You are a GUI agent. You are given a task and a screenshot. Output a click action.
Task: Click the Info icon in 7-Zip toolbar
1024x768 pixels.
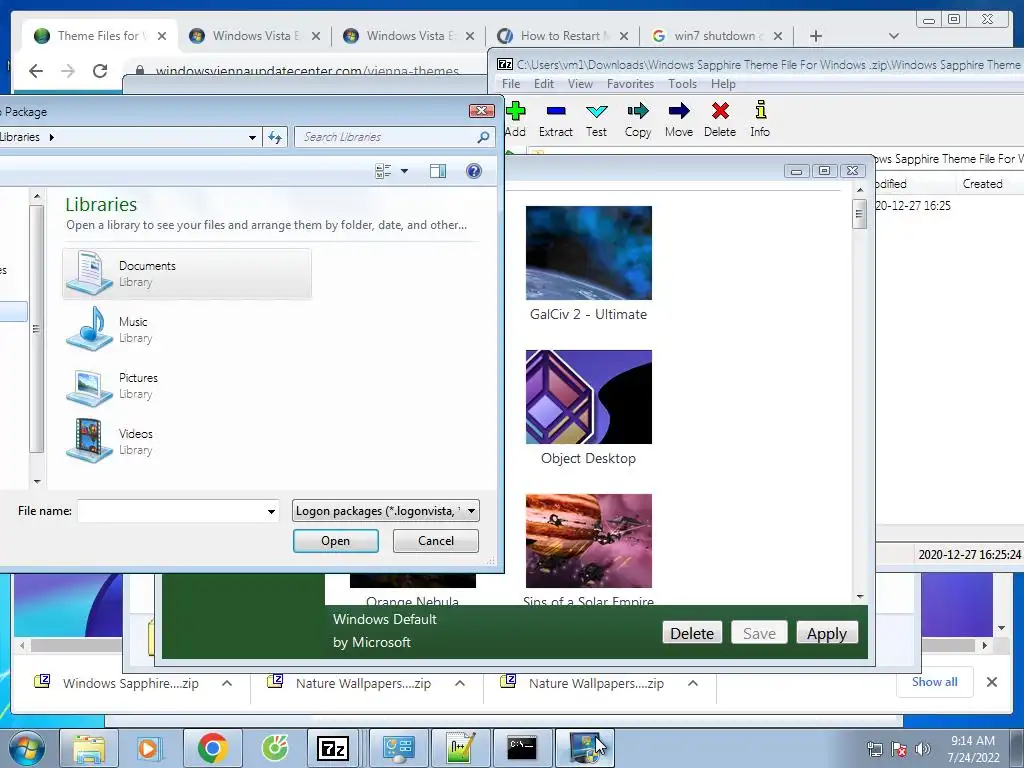point(760,110)
